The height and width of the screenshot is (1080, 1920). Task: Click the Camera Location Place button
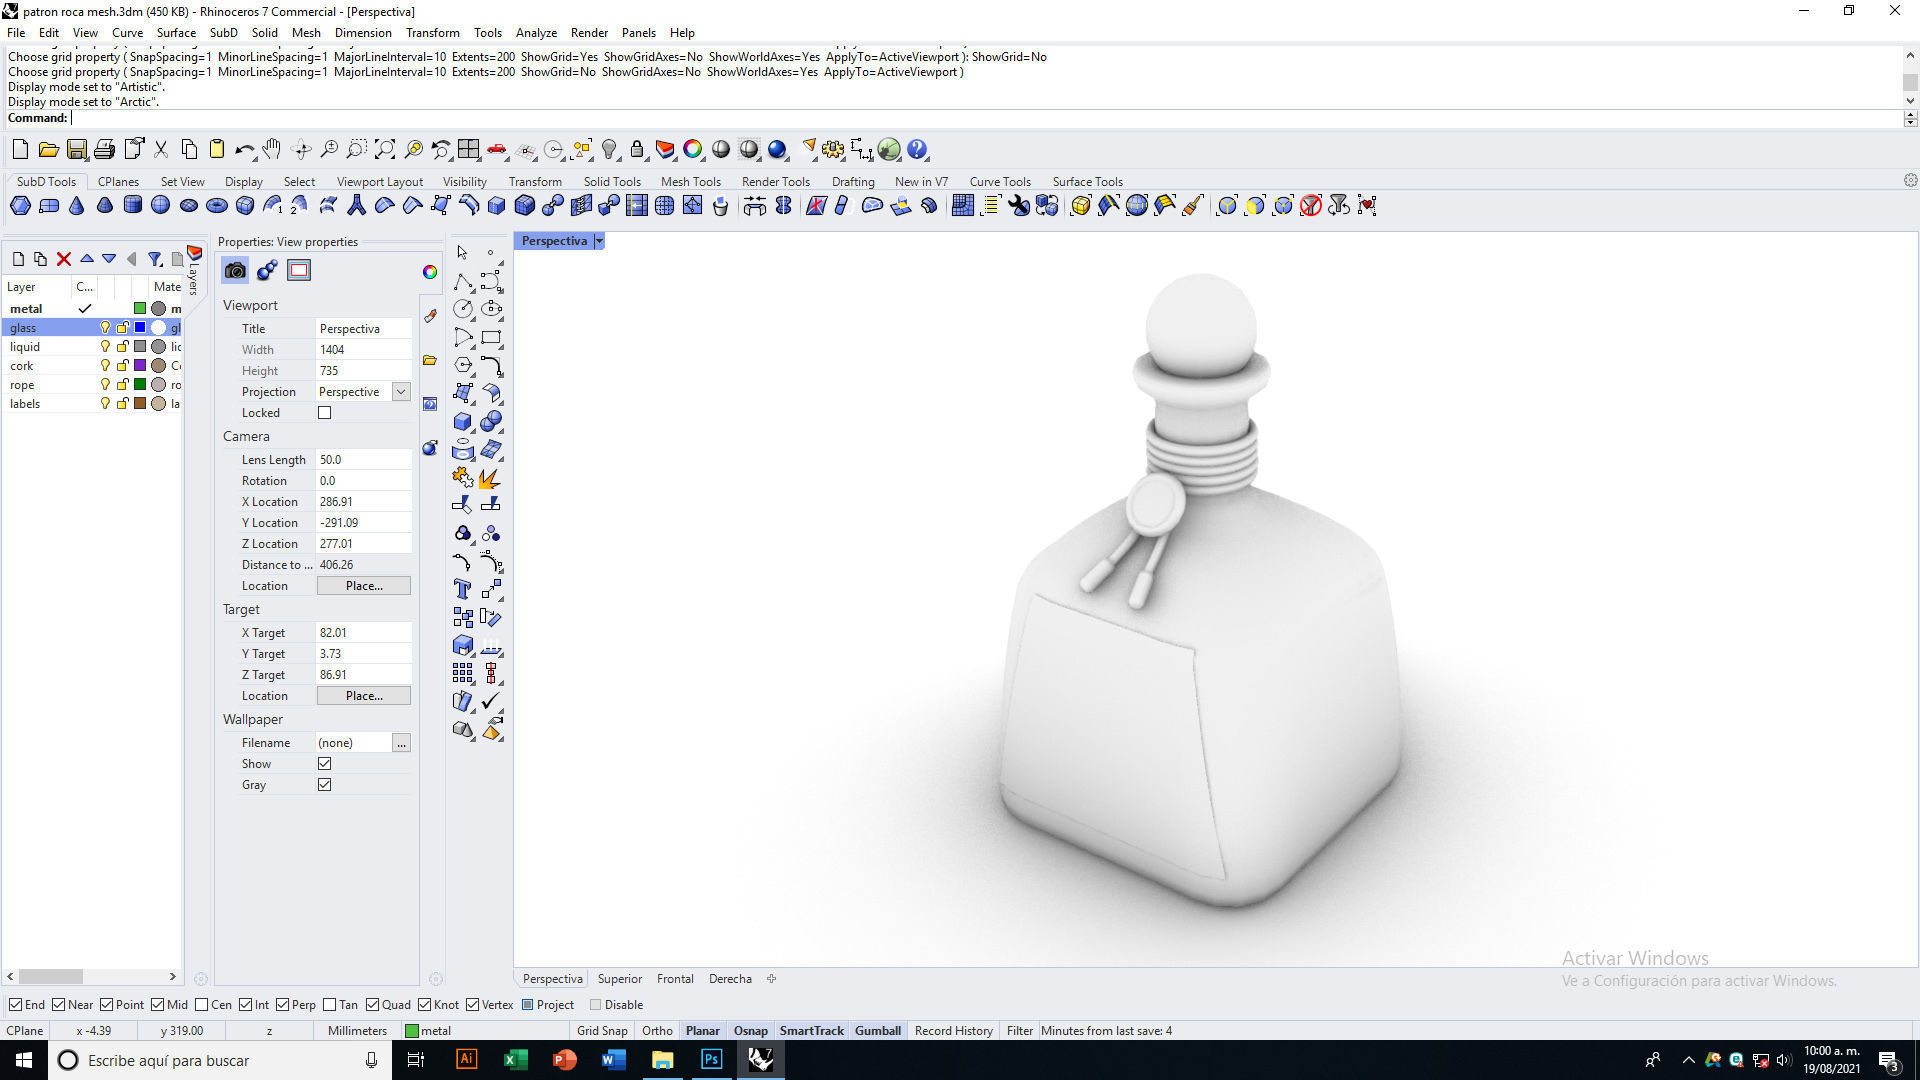pyautogui.click(x=364, y=586)
